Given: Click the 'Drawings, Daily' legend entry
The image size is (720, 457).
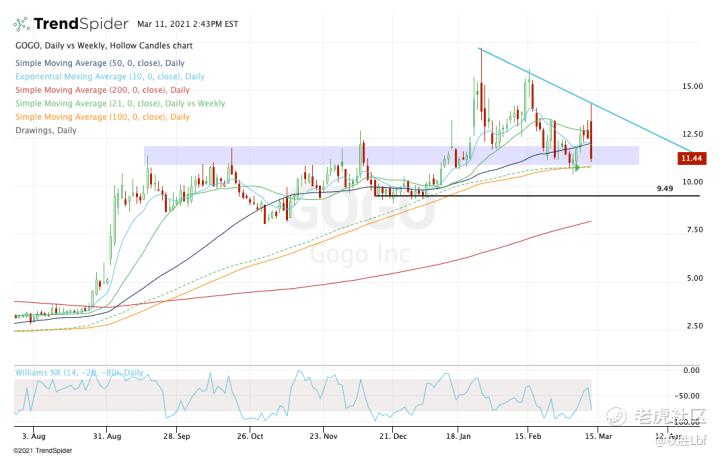Looking at the screenshot, I should [x=46, y=130].
